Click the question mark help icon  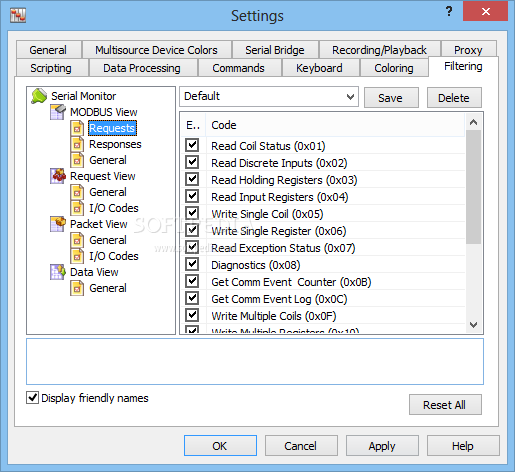click(449, 12)
